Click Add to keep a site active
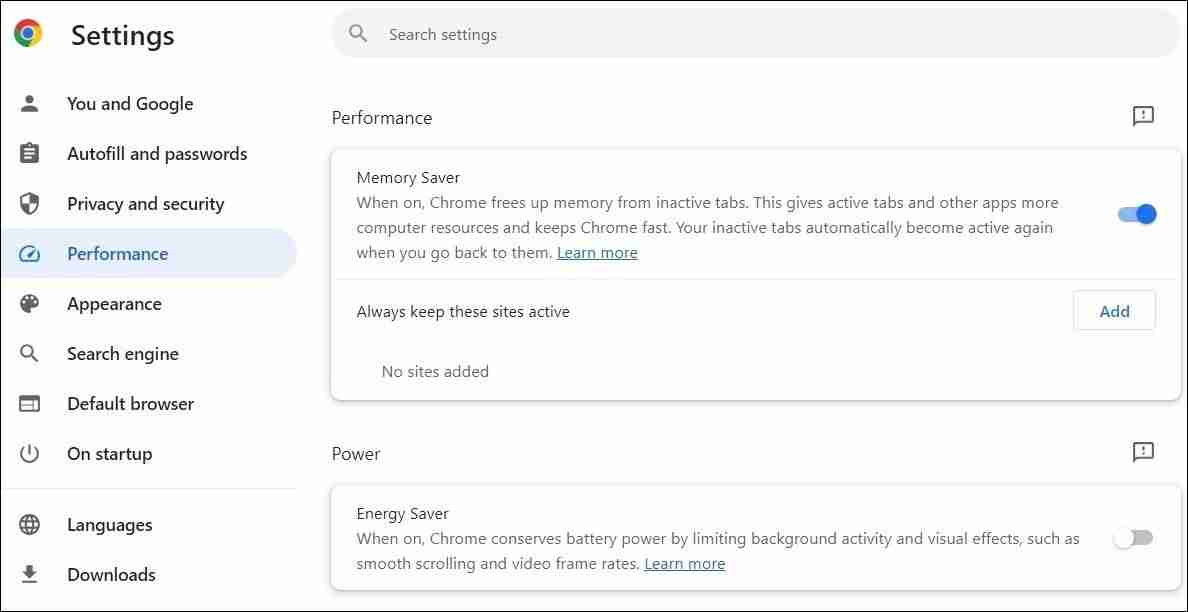The height and width of the screenshot is (612, 1188). [1114, 310]
